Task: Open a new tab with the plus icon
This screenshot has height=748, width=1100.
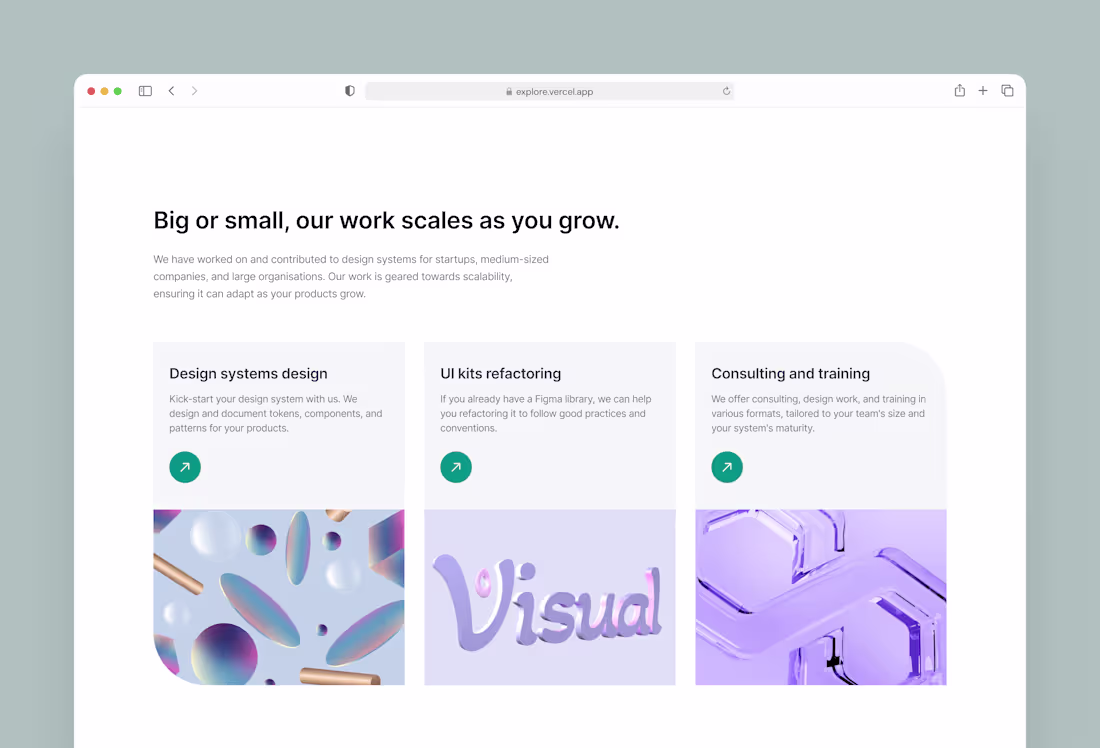Action: tap(983, 90)
